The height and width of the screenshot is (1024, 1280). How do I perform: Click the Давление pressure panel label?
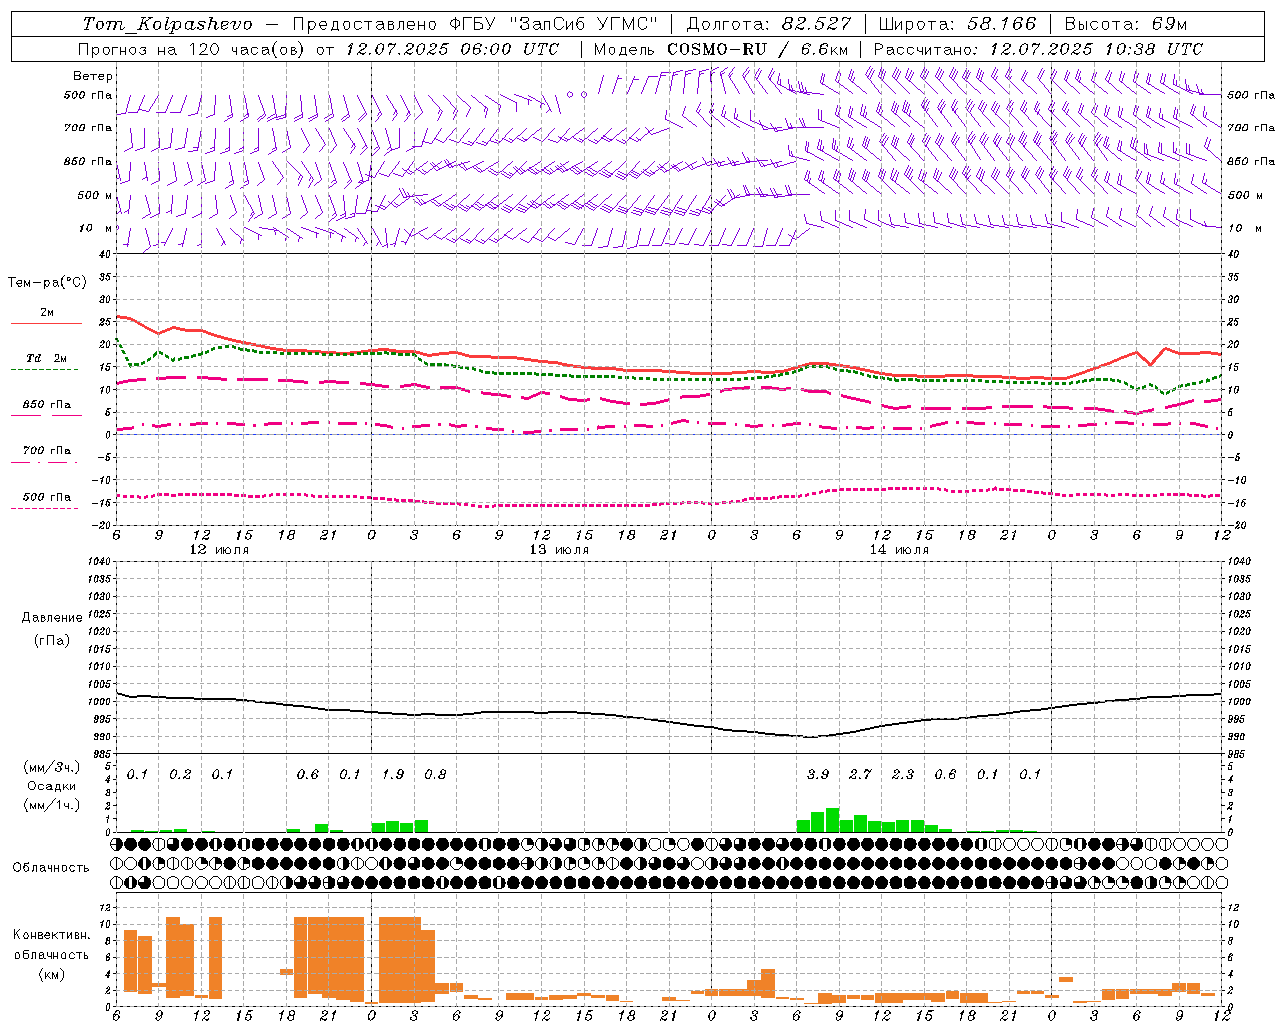(x=52, y=618)
